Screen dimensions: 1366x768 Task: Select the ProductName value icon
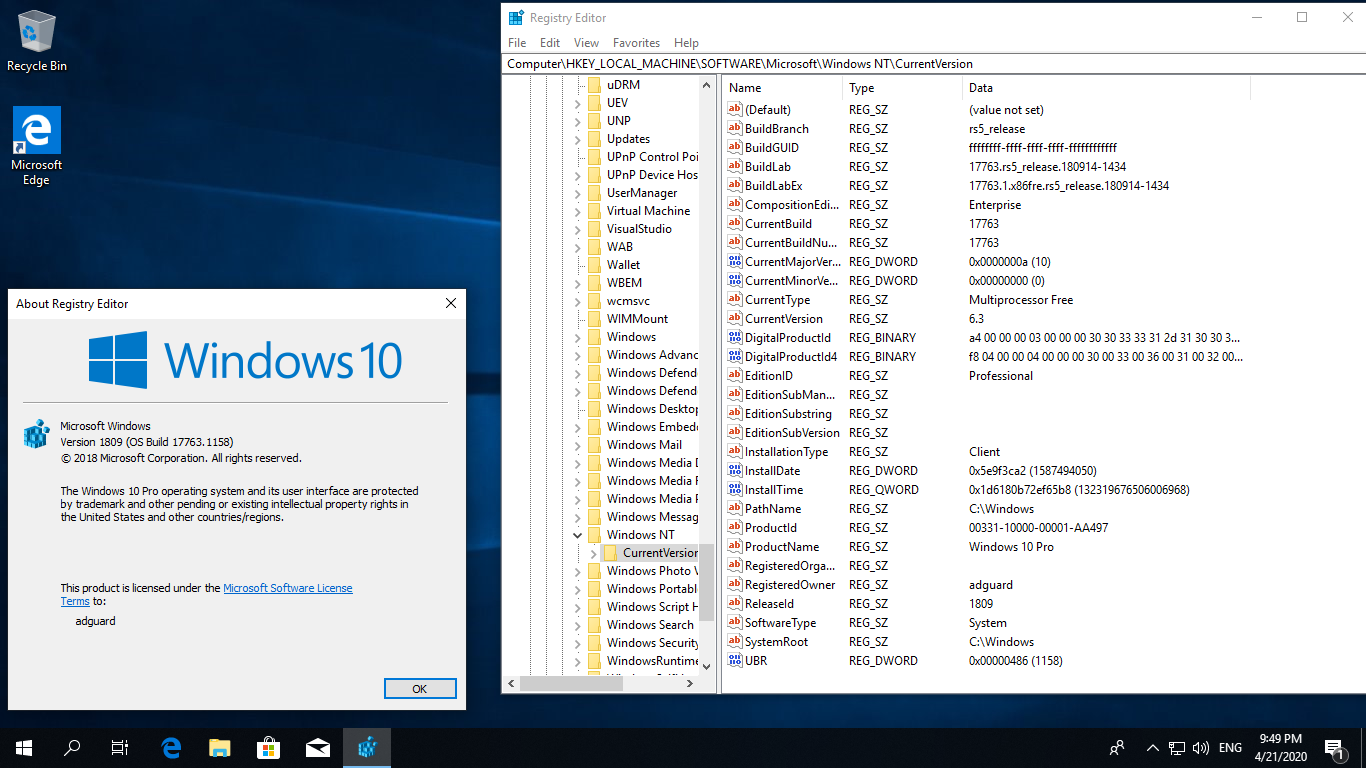tap(735, 547)
